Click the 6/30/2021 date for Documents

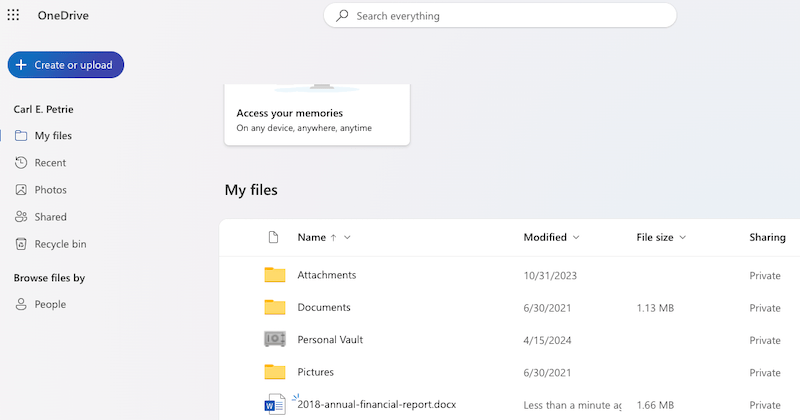(x=547, y=308)
